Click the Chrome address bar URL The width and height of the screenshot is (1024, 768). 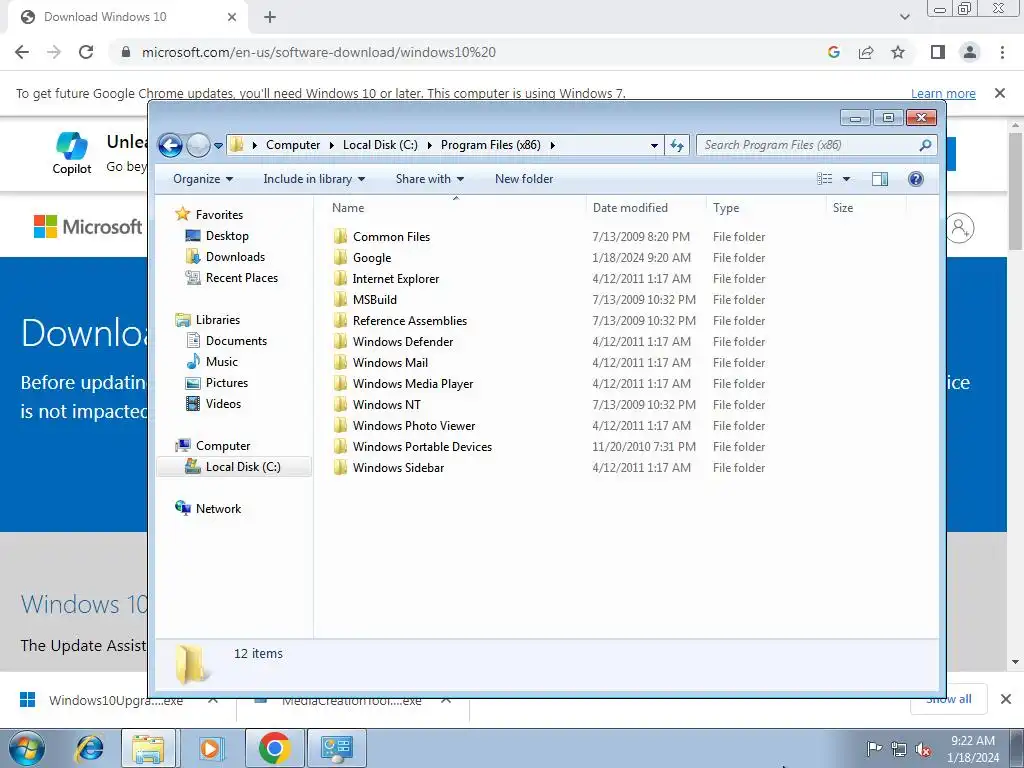[319, 52]
